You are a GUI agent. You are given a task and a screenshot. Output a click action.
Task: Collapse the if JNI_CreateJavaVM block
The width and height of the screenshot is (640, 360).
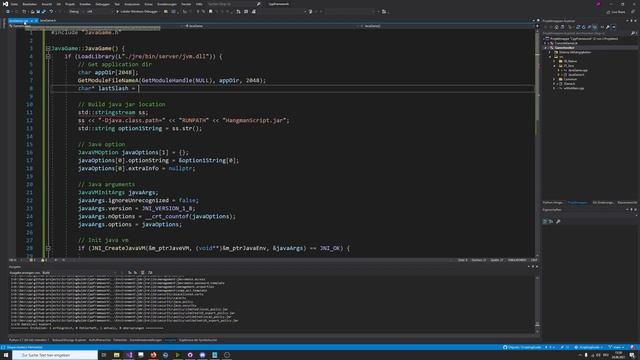(x=48, y=248)
